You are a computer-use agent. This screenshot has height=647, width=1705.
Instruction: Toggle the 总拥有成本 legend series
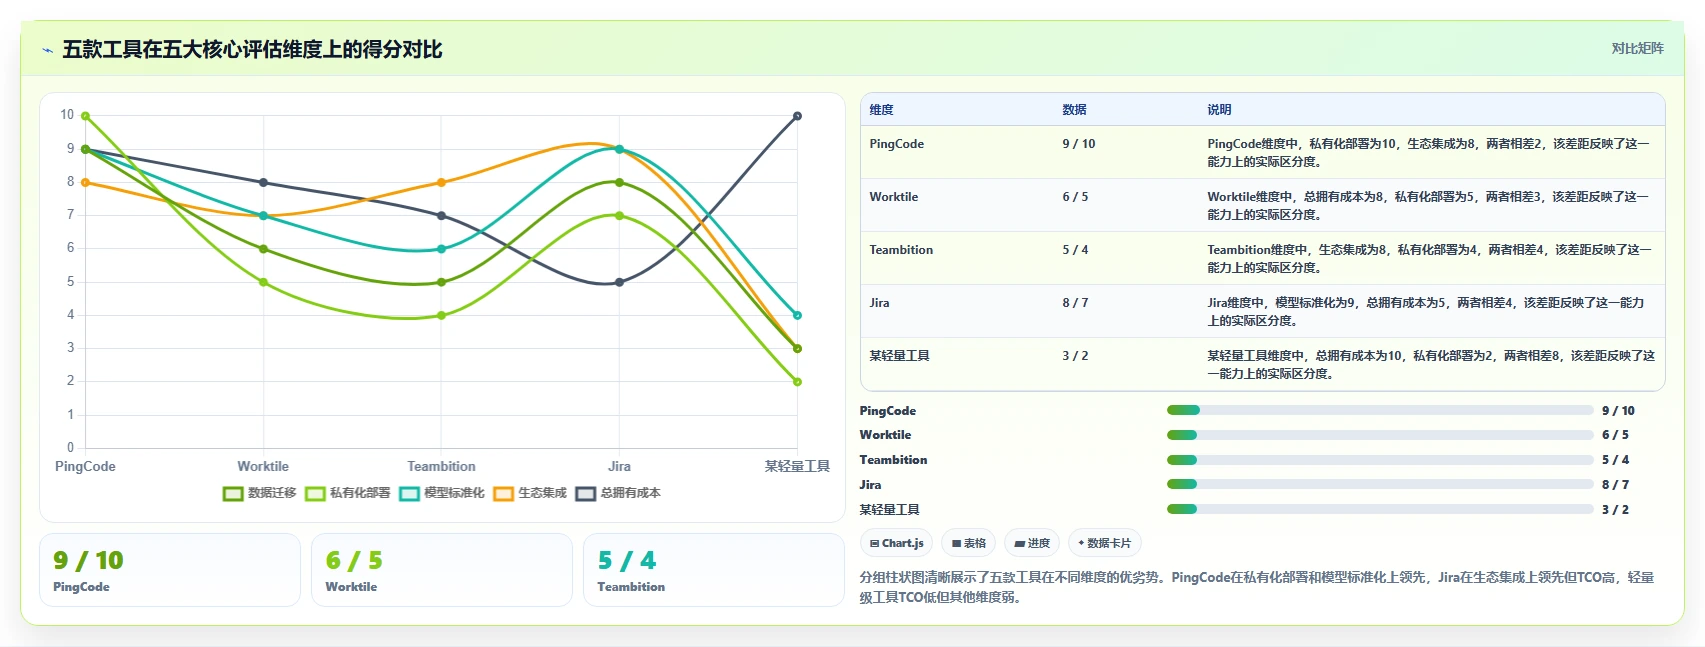[x=618, y=493]
